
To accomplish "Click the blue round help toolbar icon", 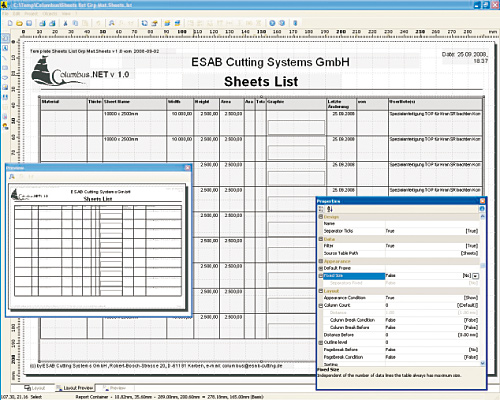I will coord(272,23).
